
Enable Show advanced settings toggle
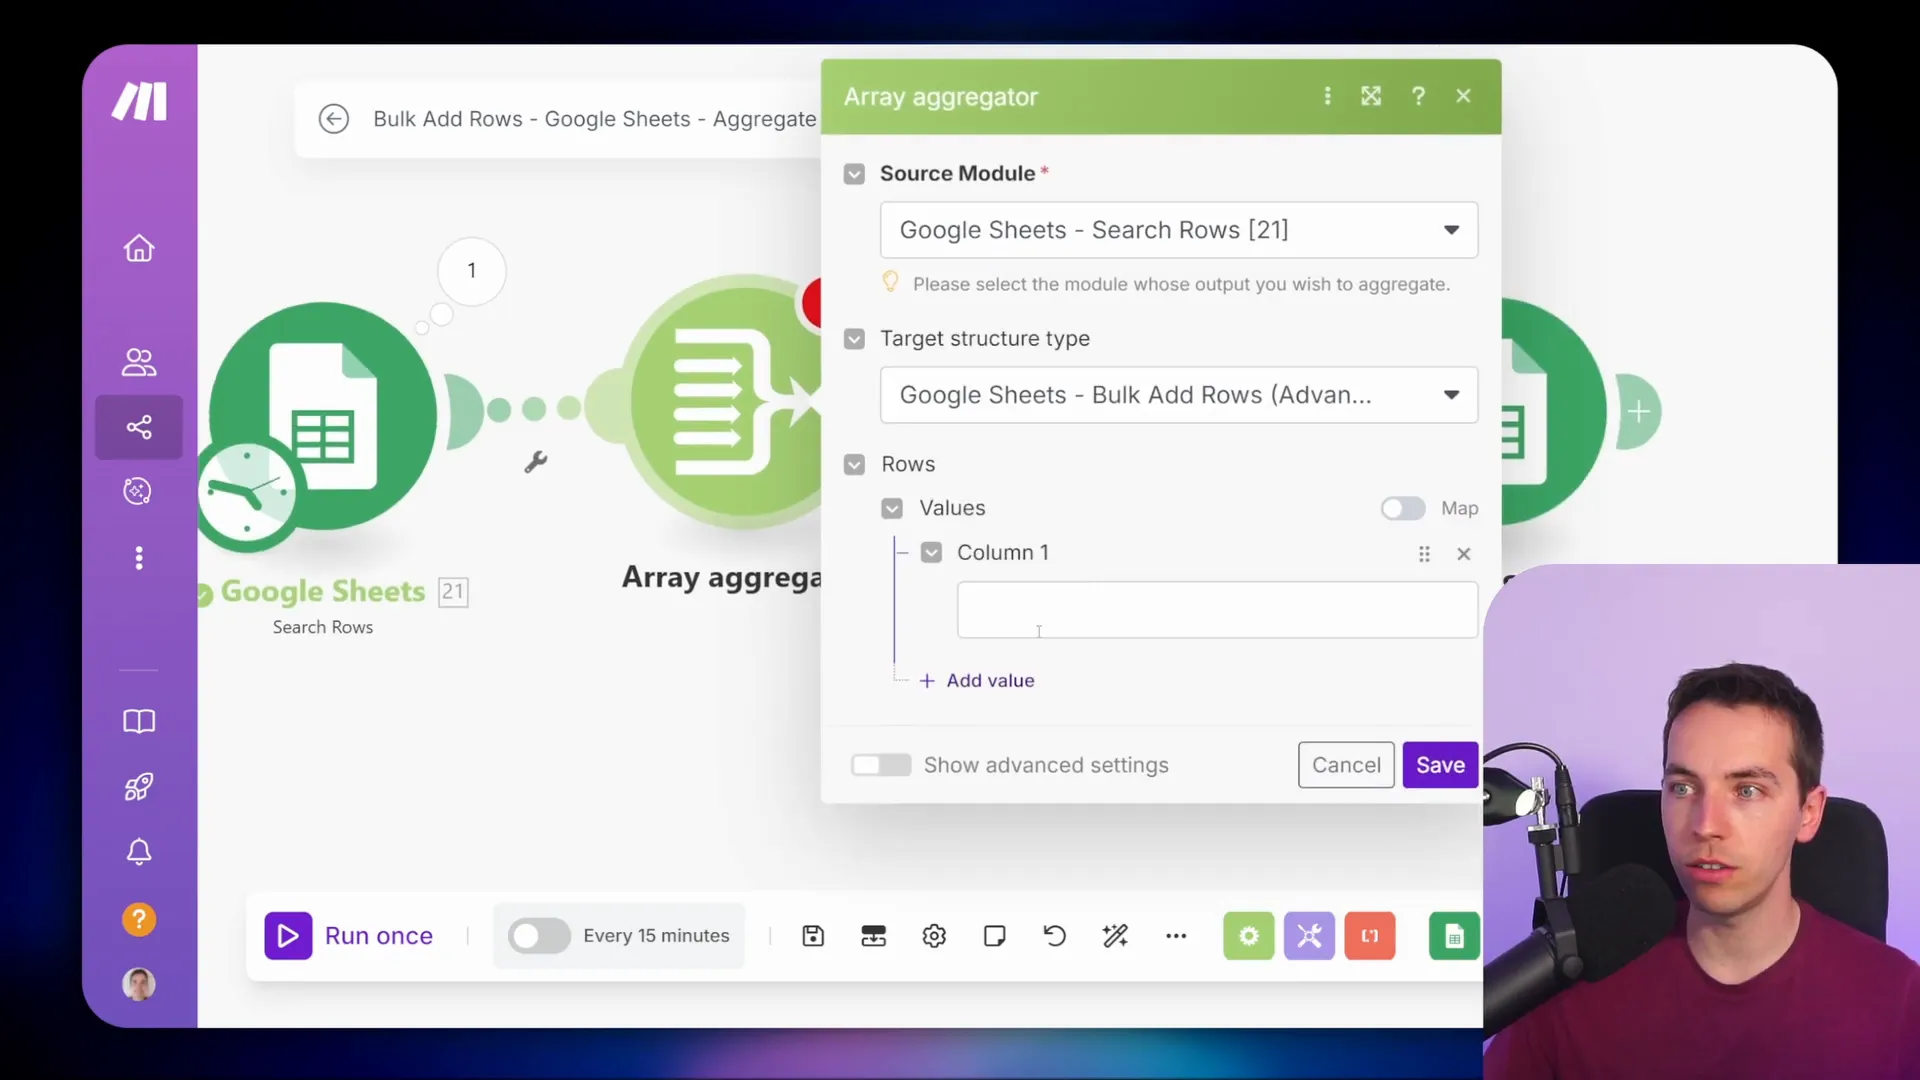tap(880, 765)
